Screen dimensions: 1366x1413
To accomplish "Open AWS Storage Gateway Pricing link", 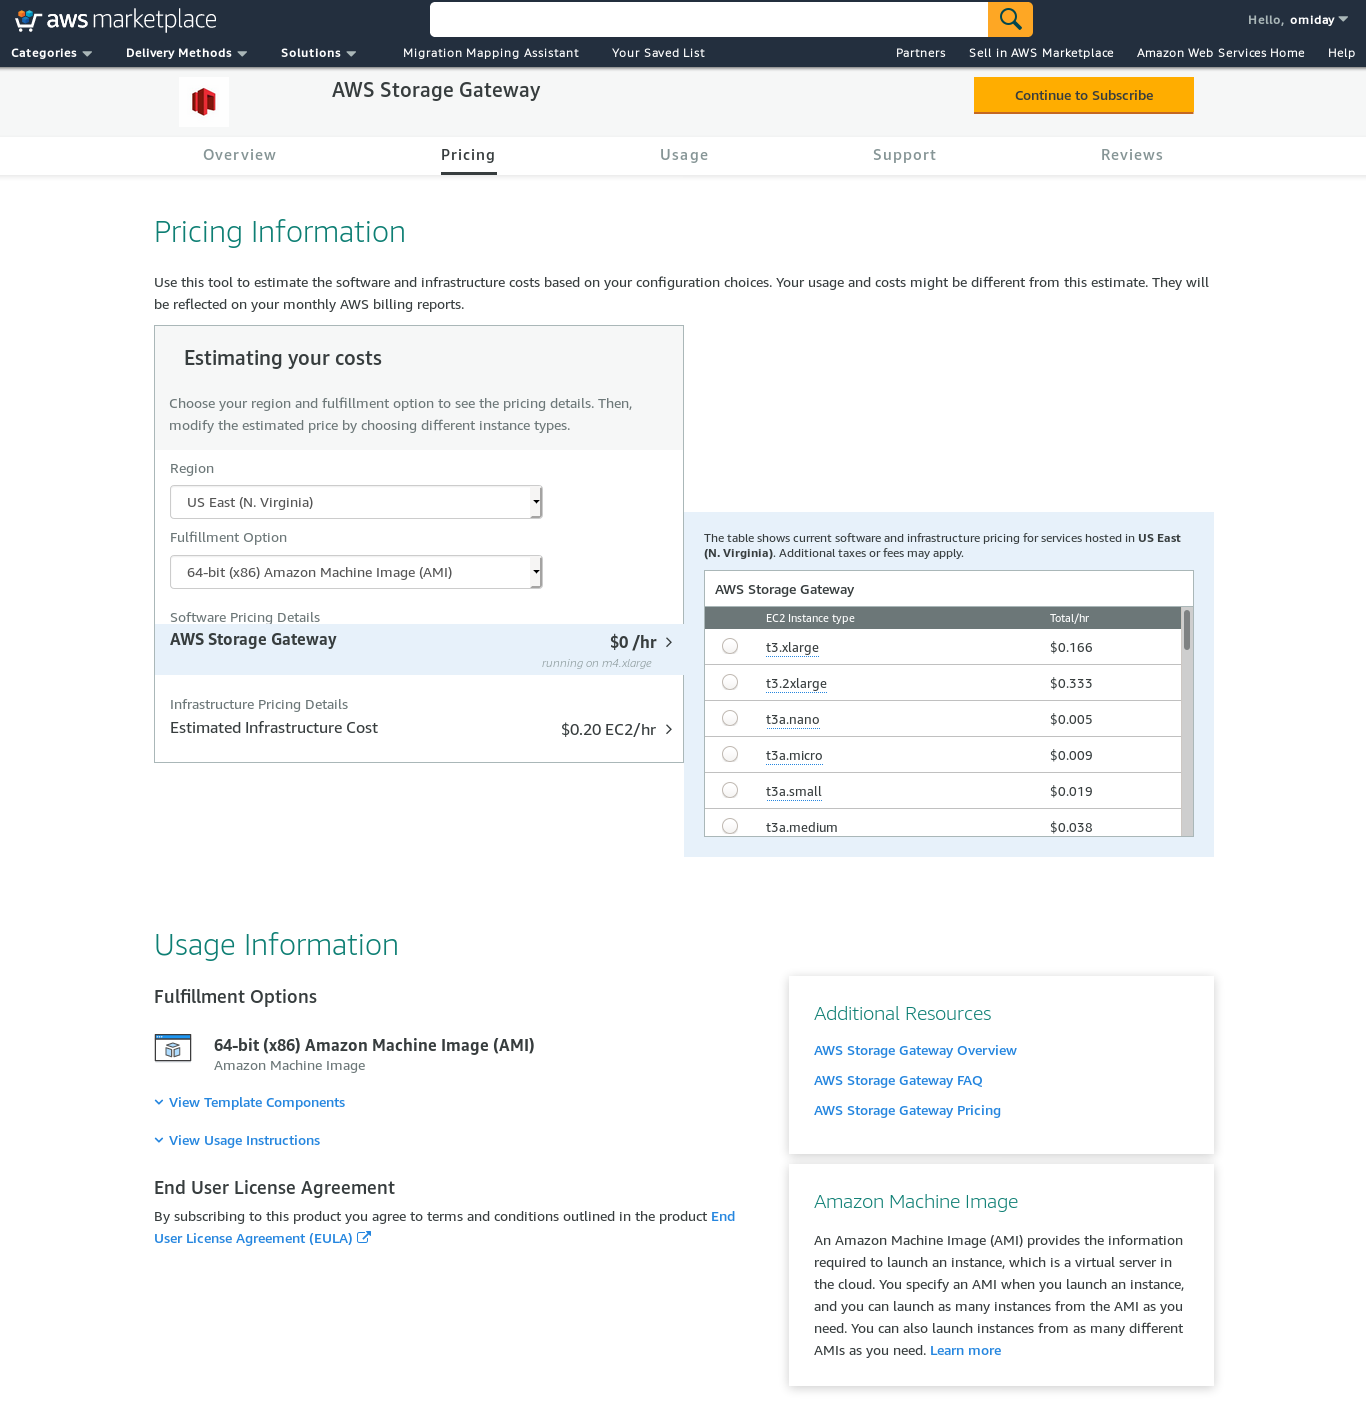I will [907, 1110].
